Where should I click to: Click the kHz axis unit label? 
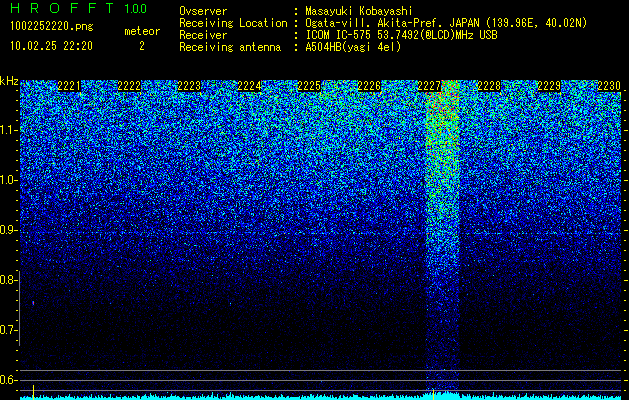pyautogui.click(x=9, y=81)
